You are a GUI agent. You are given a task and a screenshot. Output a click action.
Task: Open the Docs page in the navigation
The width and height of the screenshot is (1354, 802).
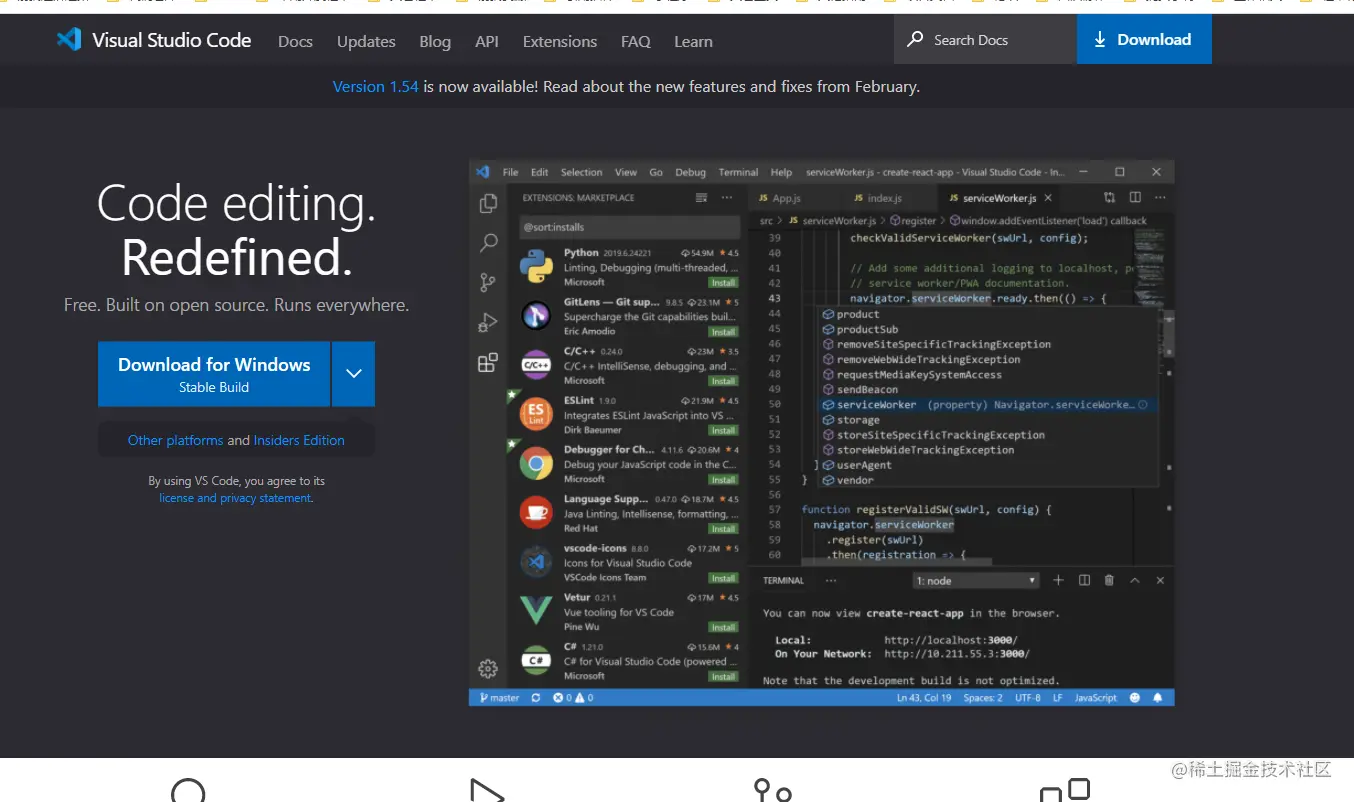(x=295, y=41)
